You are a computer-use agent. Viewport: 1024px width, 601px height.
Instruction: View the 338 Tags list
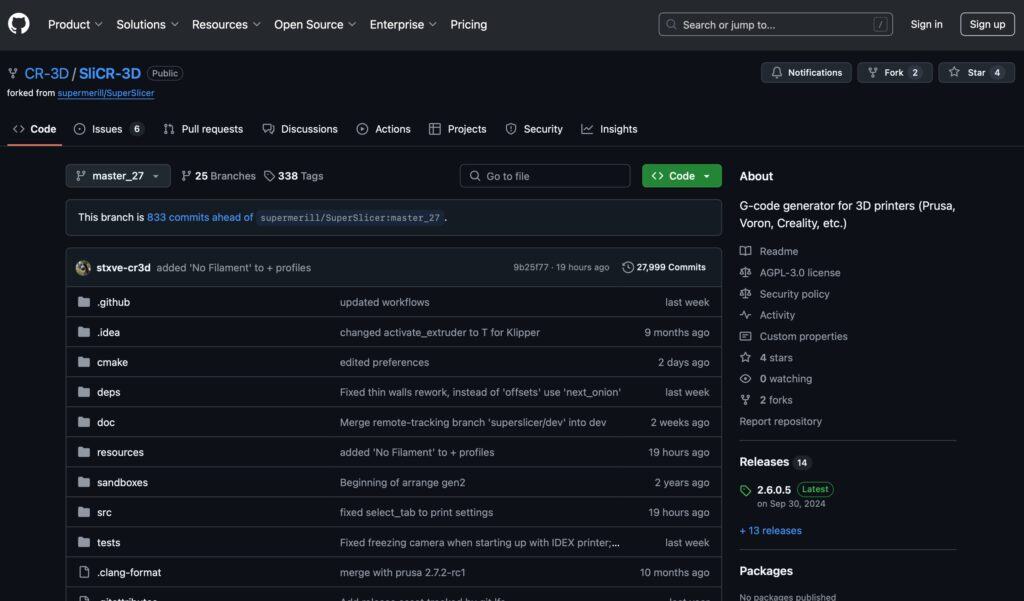294,176
